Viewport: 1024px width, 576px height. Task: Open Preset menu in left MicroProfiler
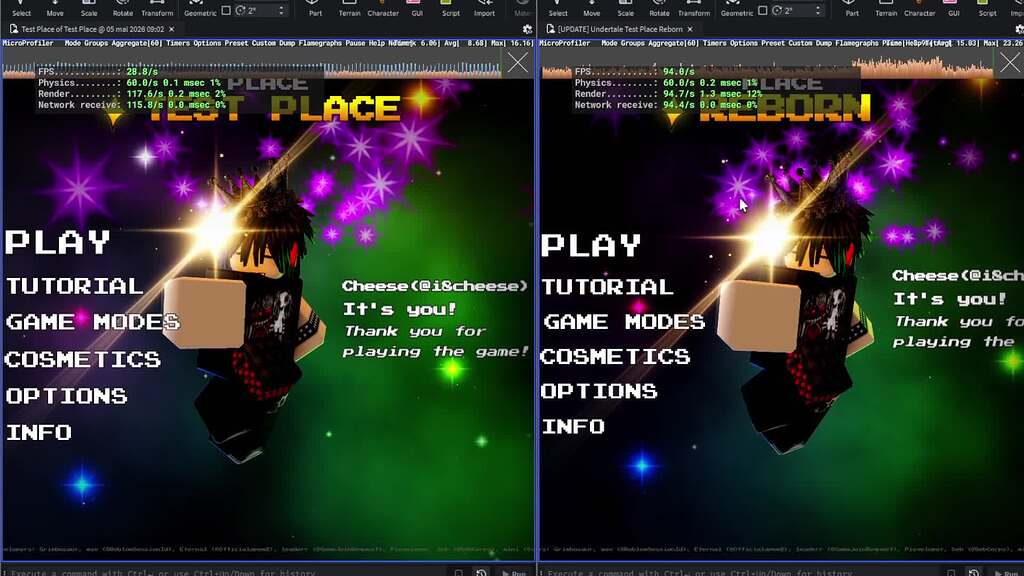pos(236,43)
